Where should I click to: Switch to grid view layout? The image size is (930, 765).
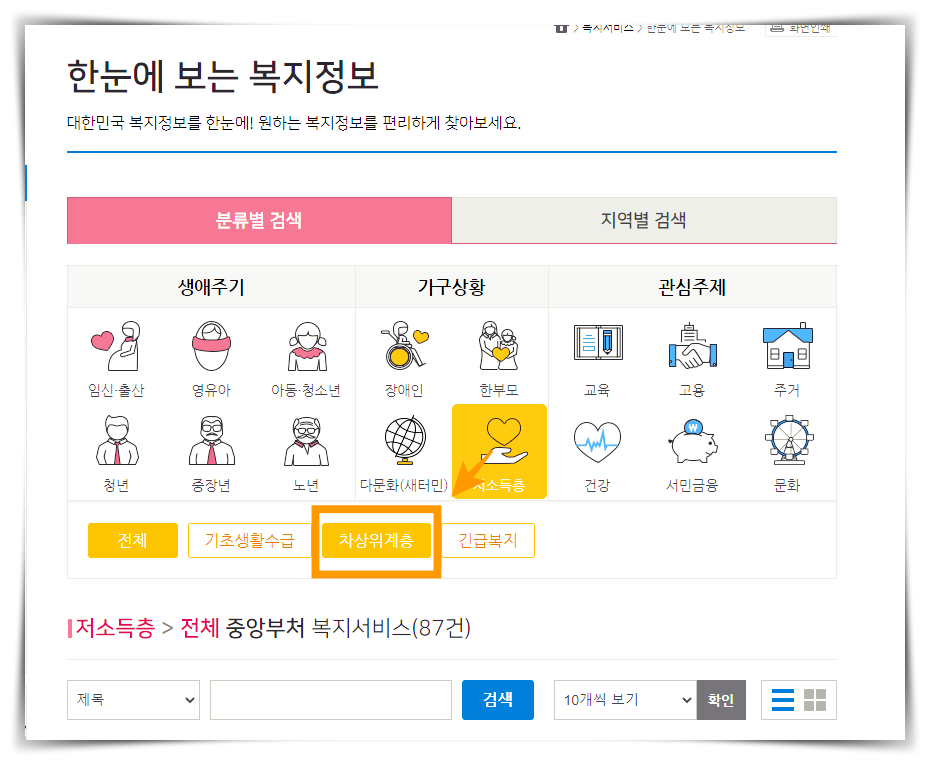coord(815,700)
